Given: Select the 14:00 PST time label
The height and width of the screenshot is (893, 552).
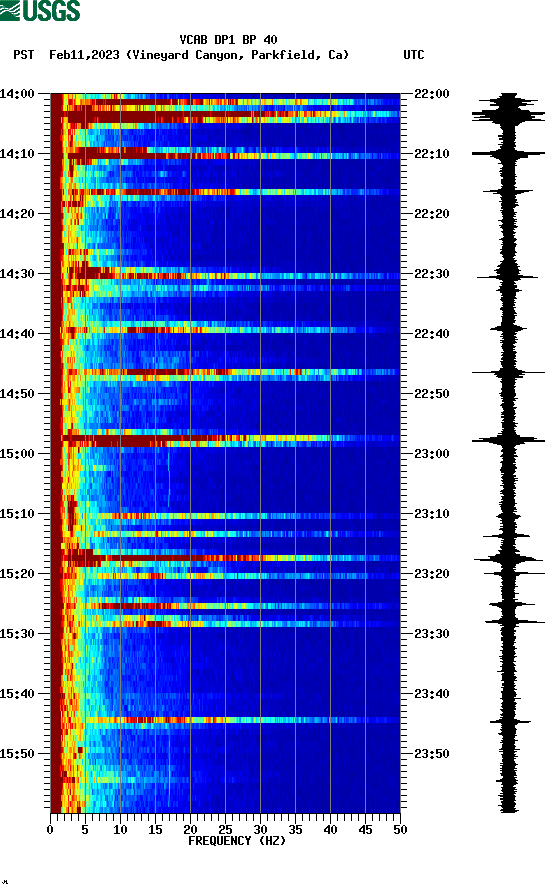Looking at the screenshot, I should (x=17, y=93).
